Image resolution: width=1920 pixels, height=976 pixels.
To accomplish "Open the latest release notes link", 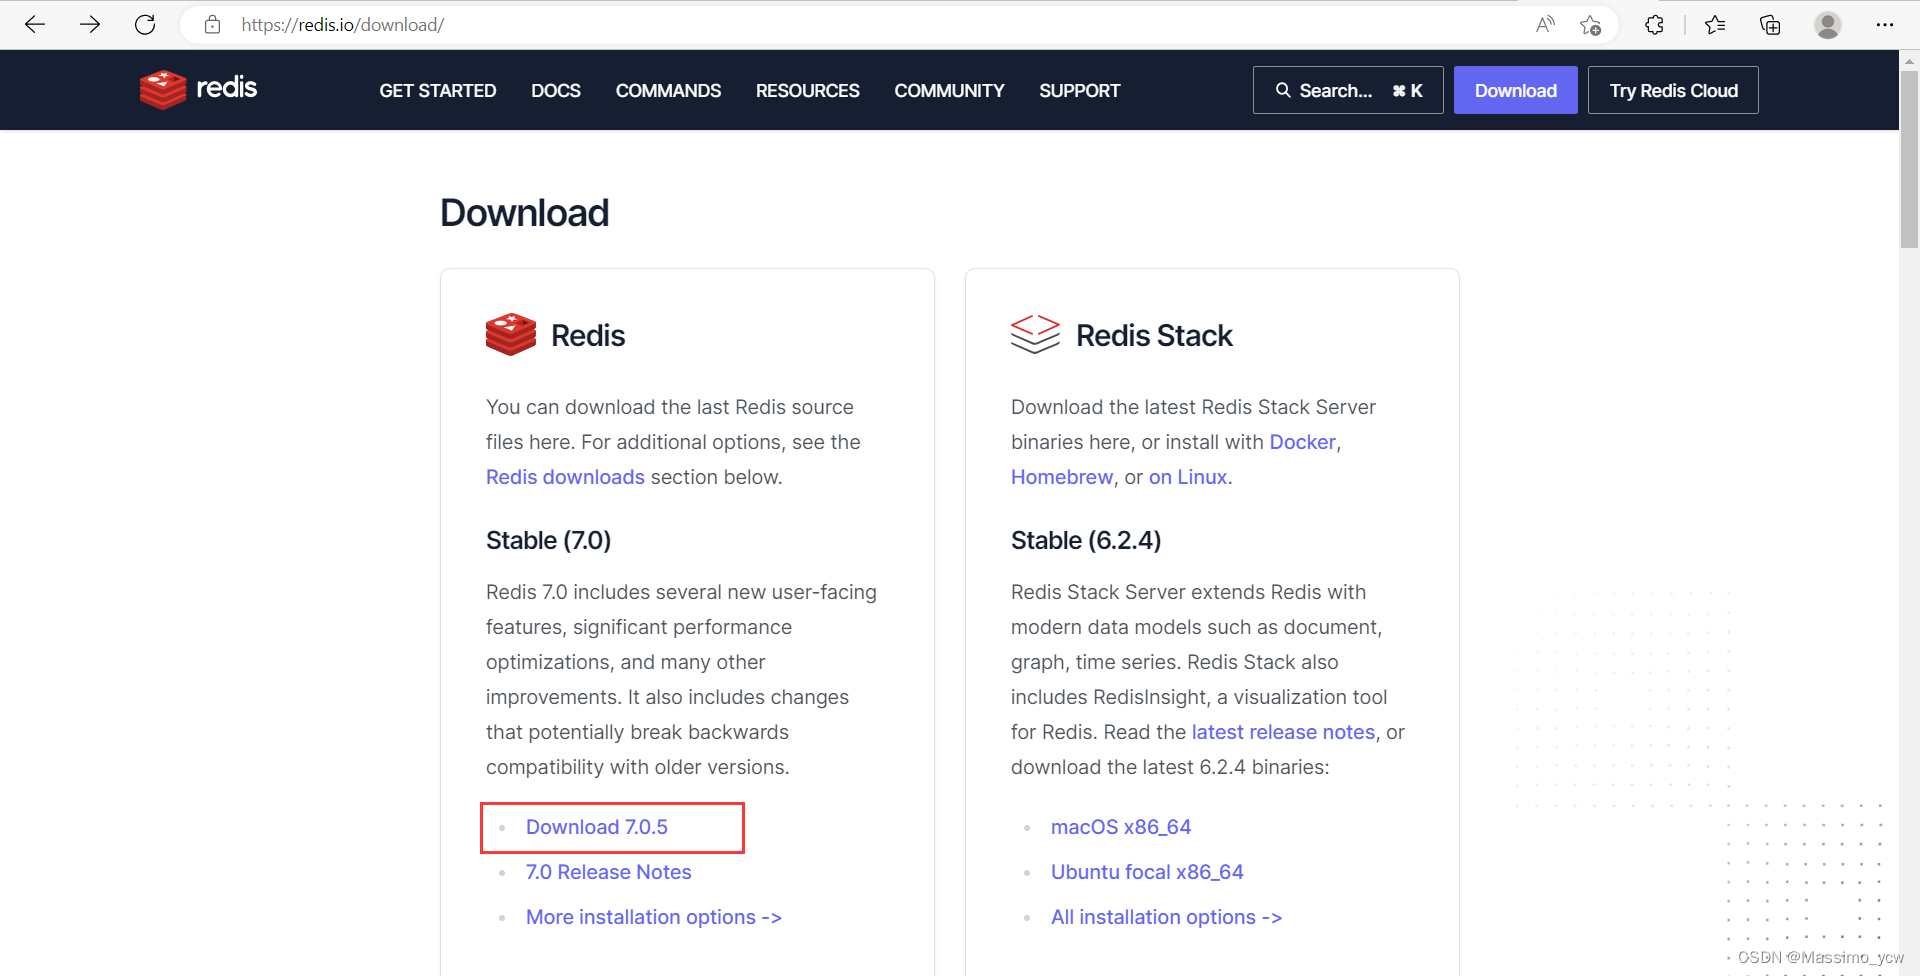I will coord(1283,732).
